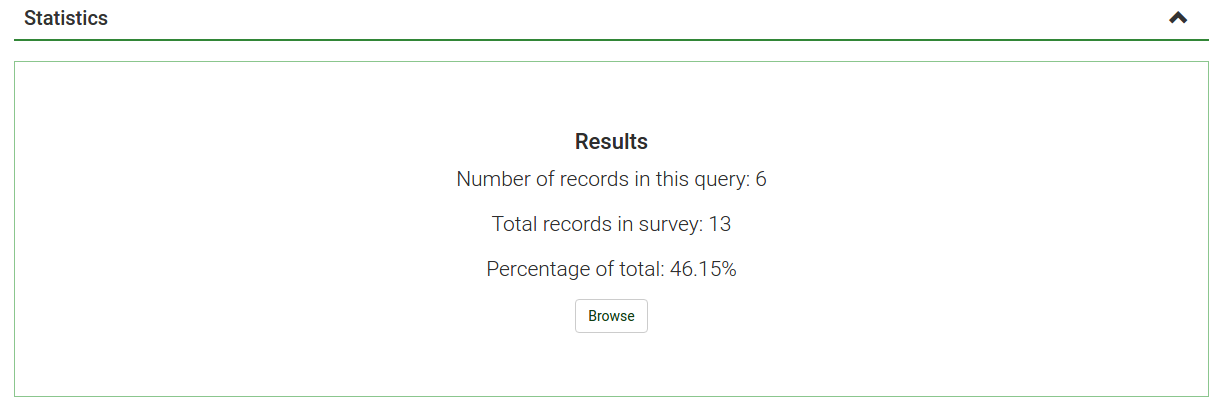Click the 'Total records in survey' text
The width and height of the screenshot is (1220, 412).
(598, 224)
